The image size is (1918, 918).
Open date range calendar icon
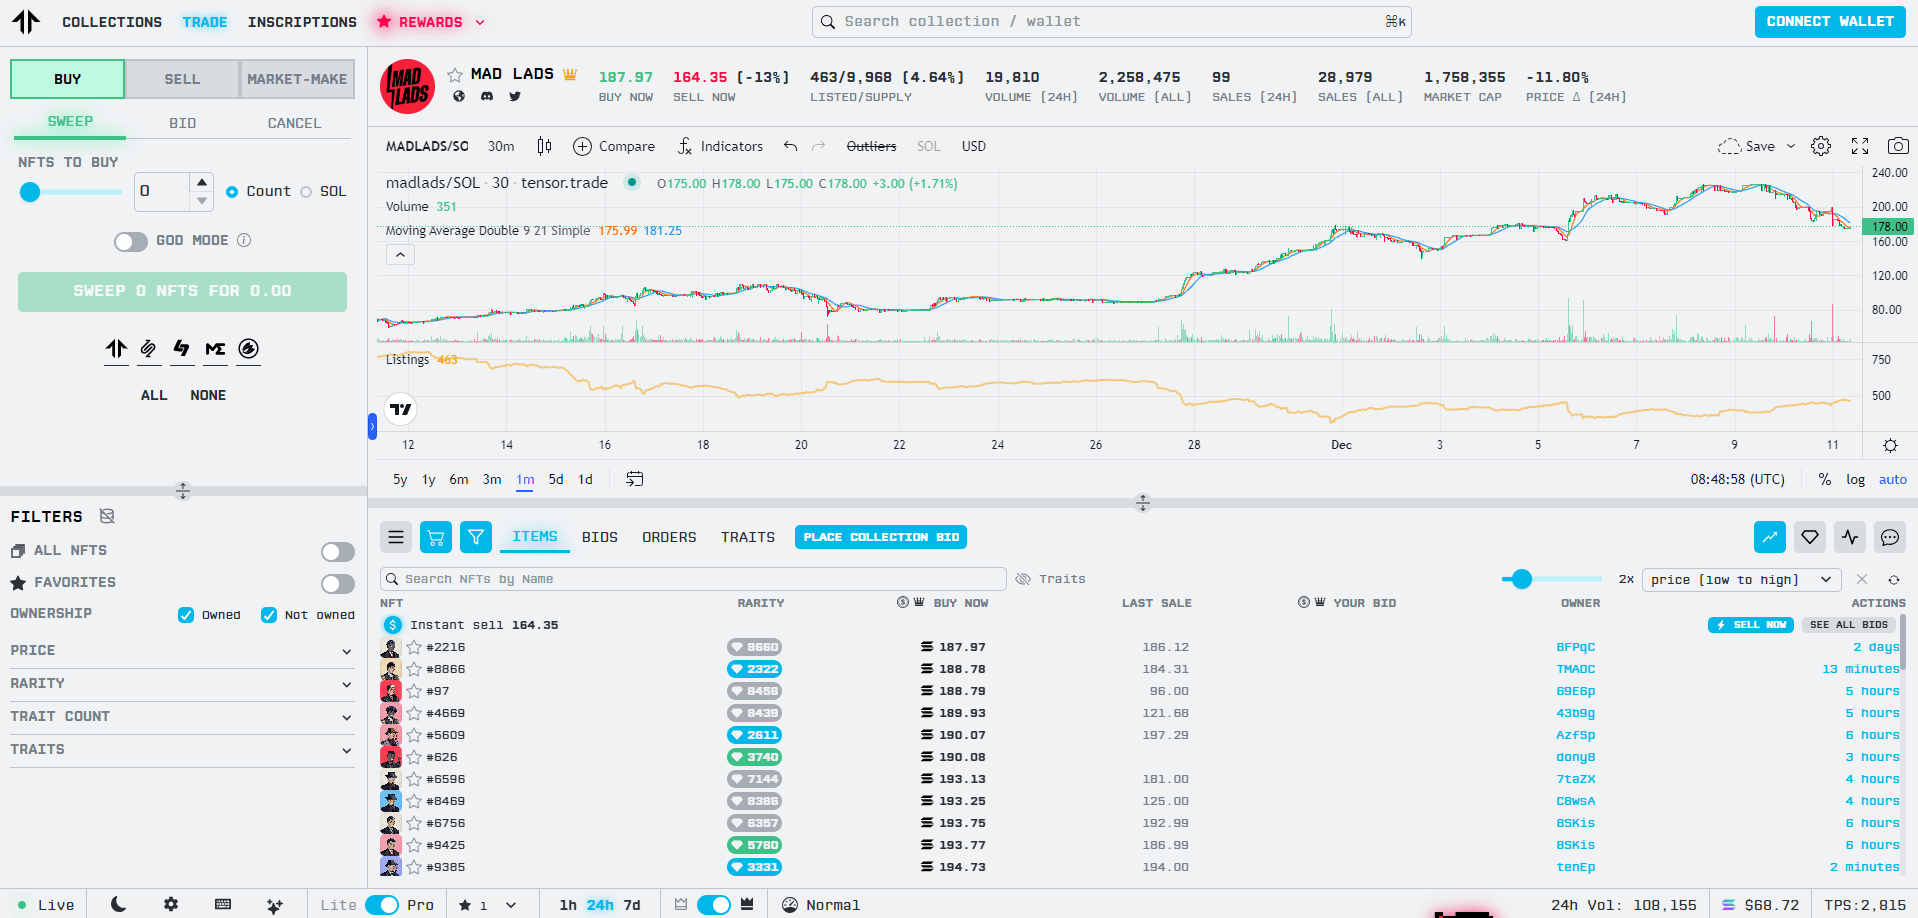click(635, 479)
